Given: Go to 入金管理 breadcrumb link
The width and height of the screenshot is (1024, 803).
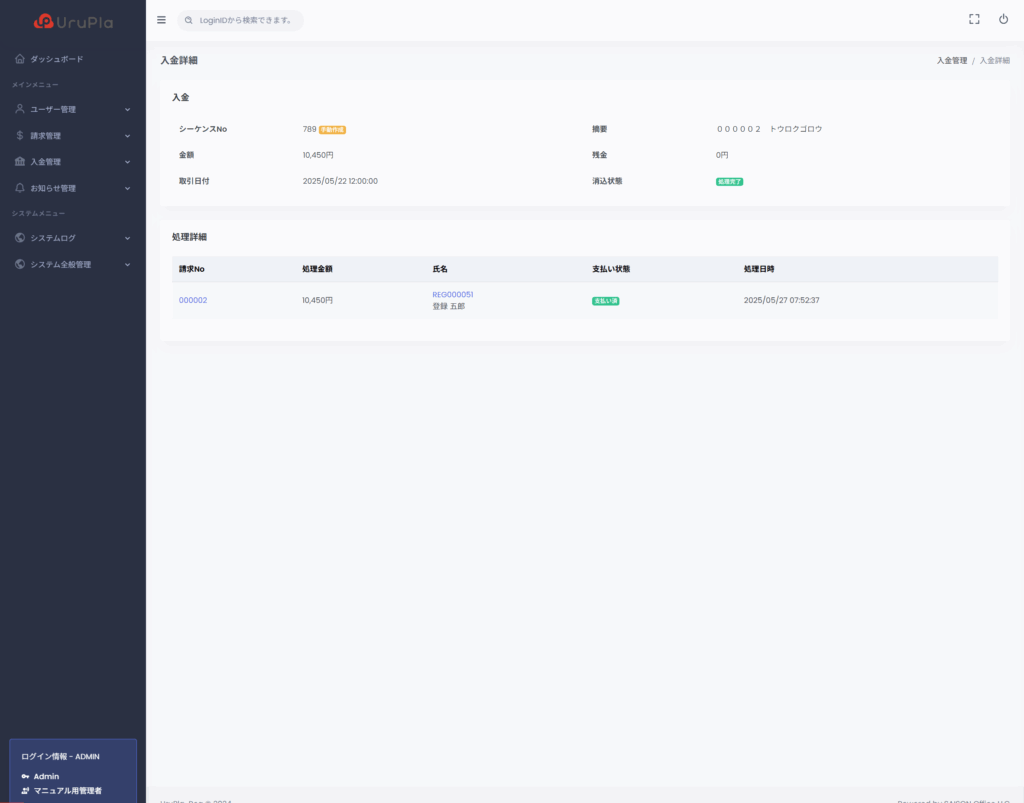Looking at the screenshot, I should tap(952, 61).
